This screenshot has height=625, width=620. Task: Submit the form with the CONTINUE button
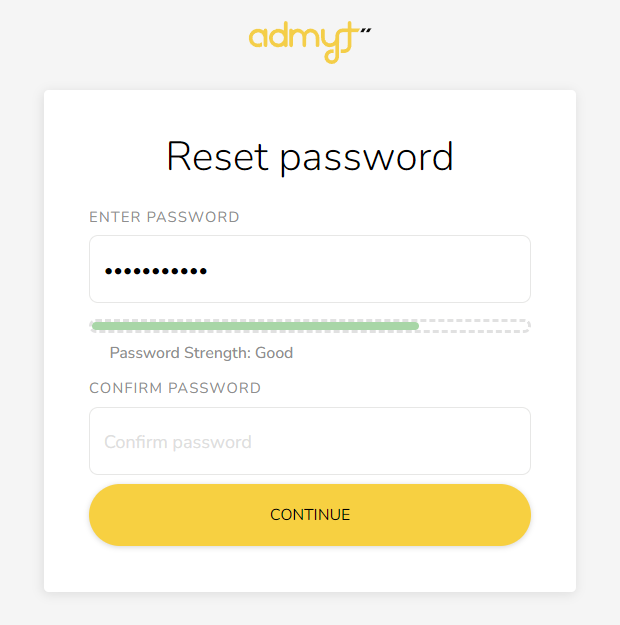pyautogui.click(x=310, y=515)
